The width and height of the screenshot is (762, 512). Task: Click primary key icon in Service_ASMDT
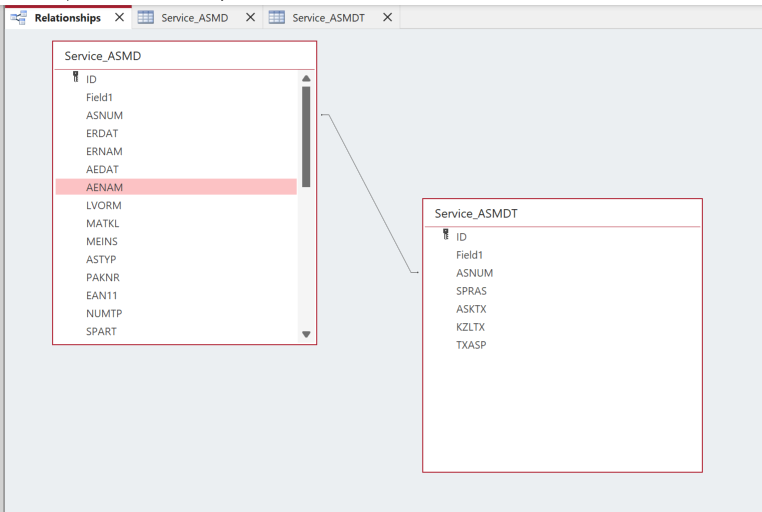tap(445, 236)
